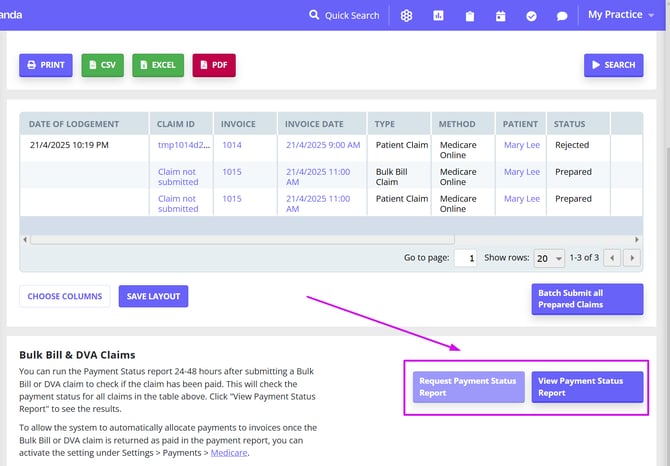Sort by Date of Lodgement column header

pyautogui.click(x=74, y=124)
